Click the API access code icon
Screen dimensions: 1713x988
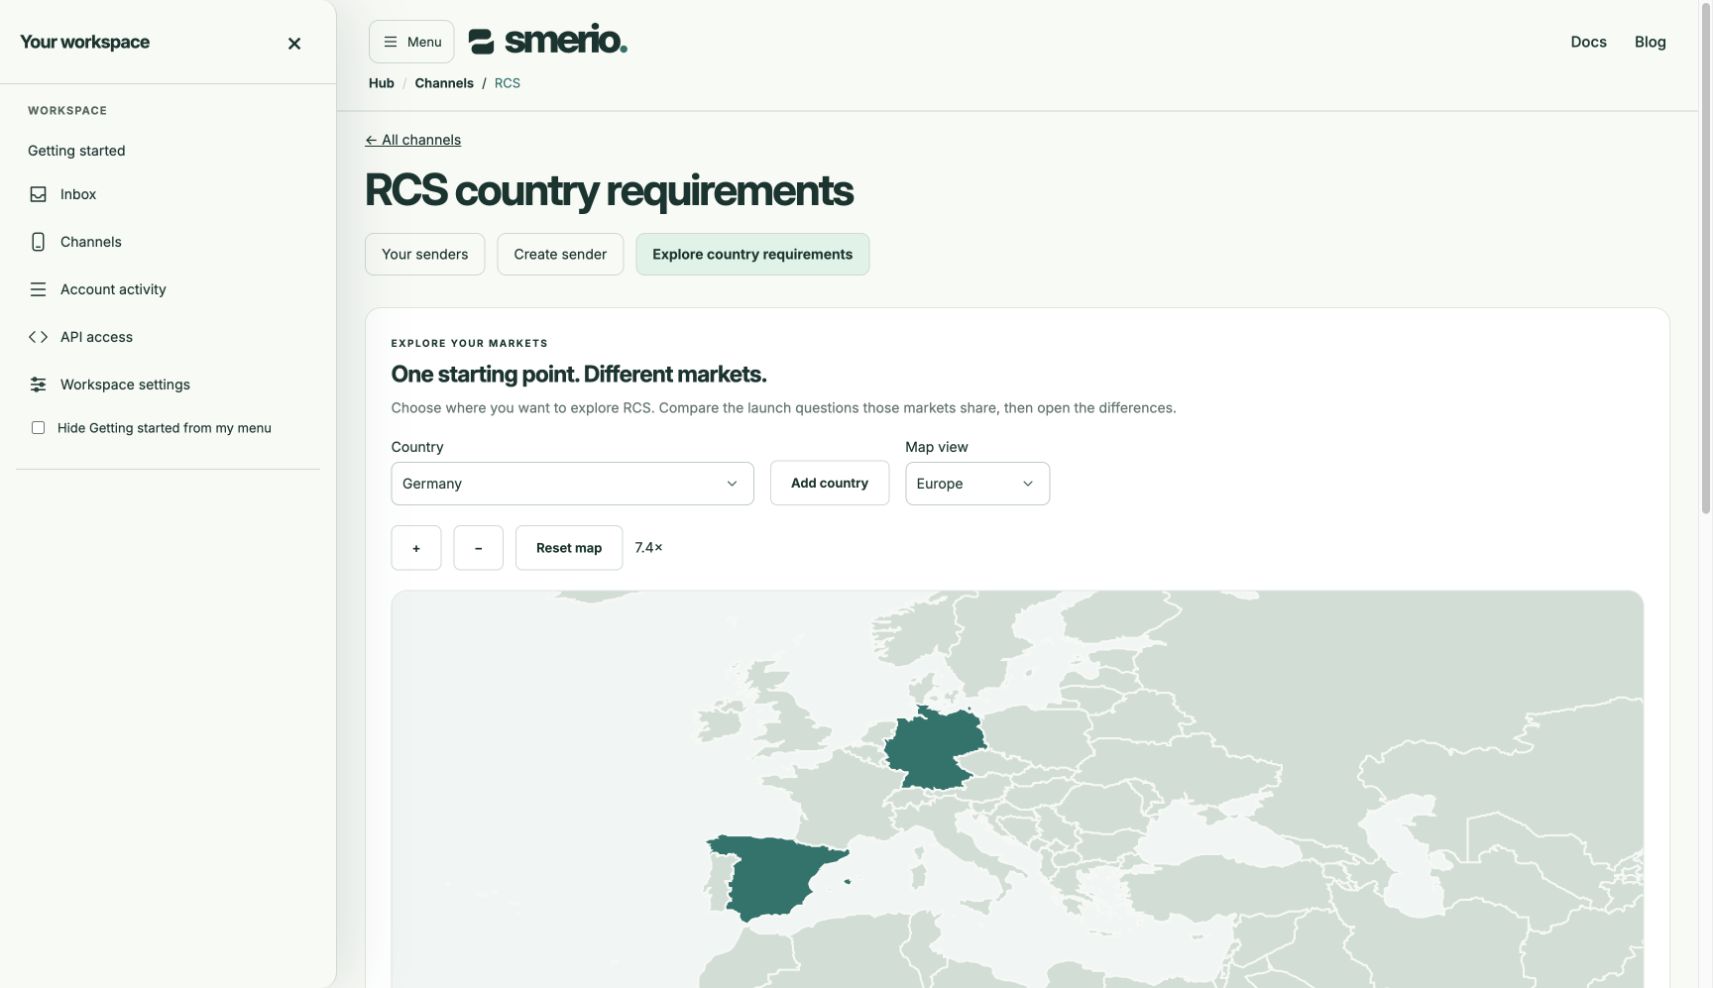click(x=38, y=337)
